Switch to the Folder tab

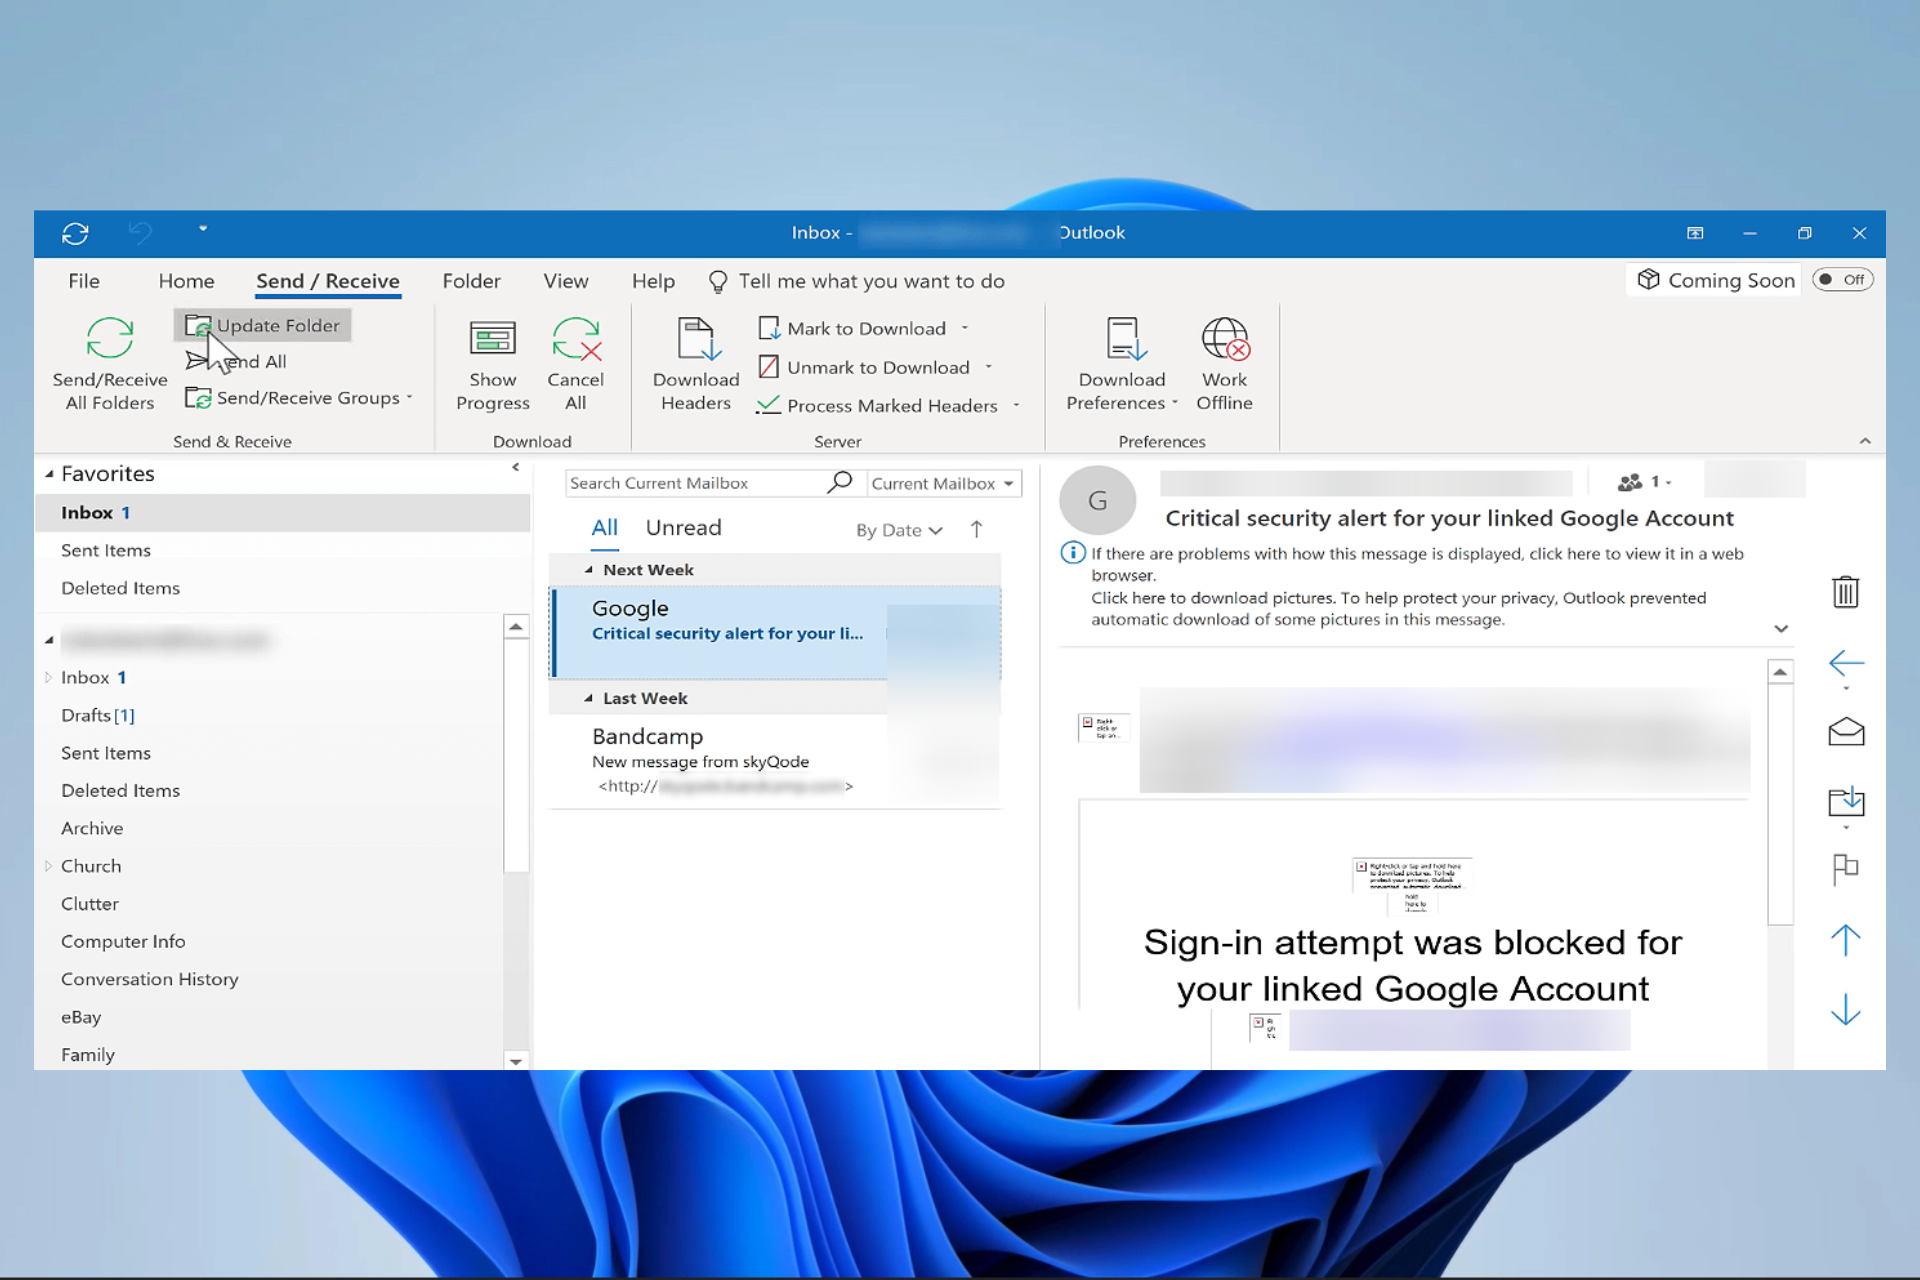tap(472, 281)
